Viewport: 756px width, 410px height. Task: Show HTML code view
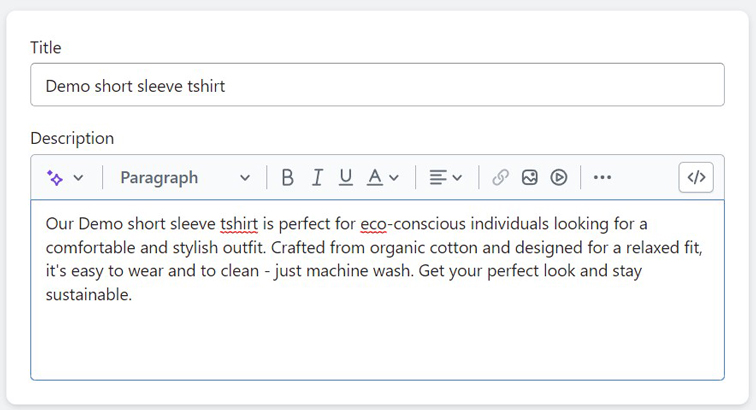[x=696, y=178]
